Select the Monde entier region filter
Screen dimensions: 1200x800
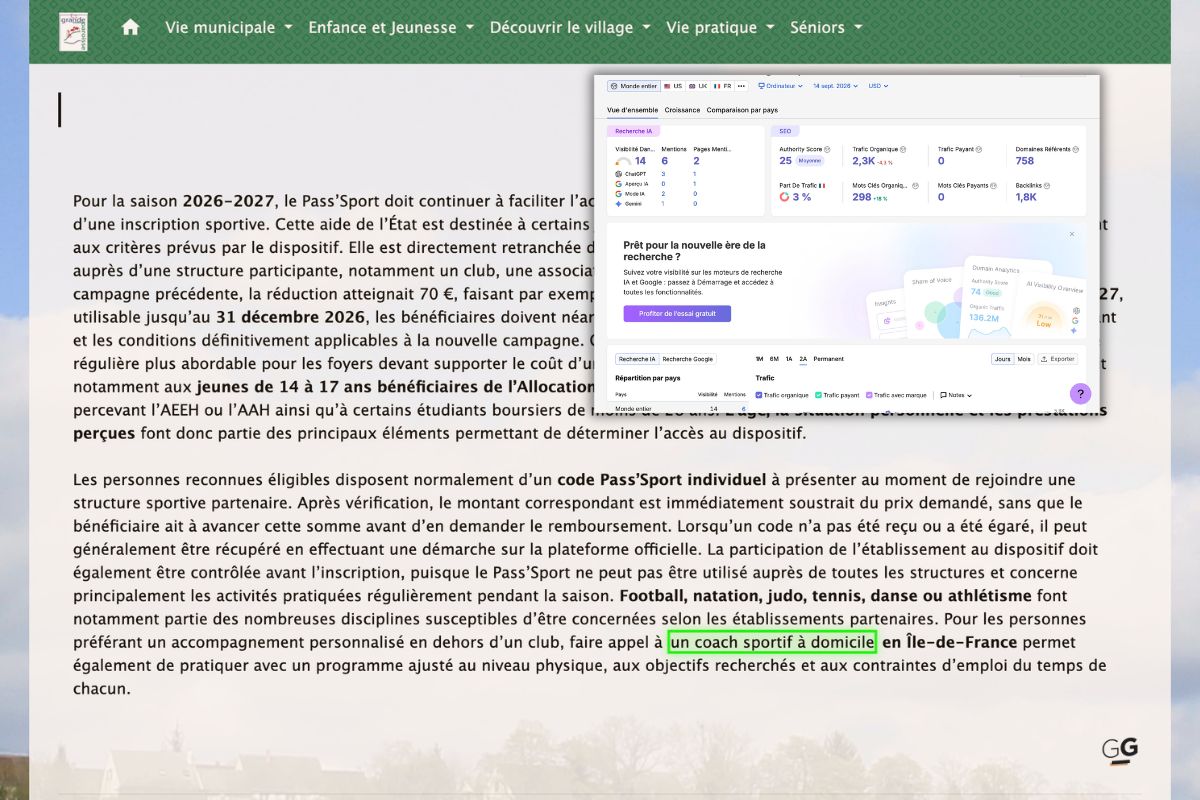(x=632, y=86)
